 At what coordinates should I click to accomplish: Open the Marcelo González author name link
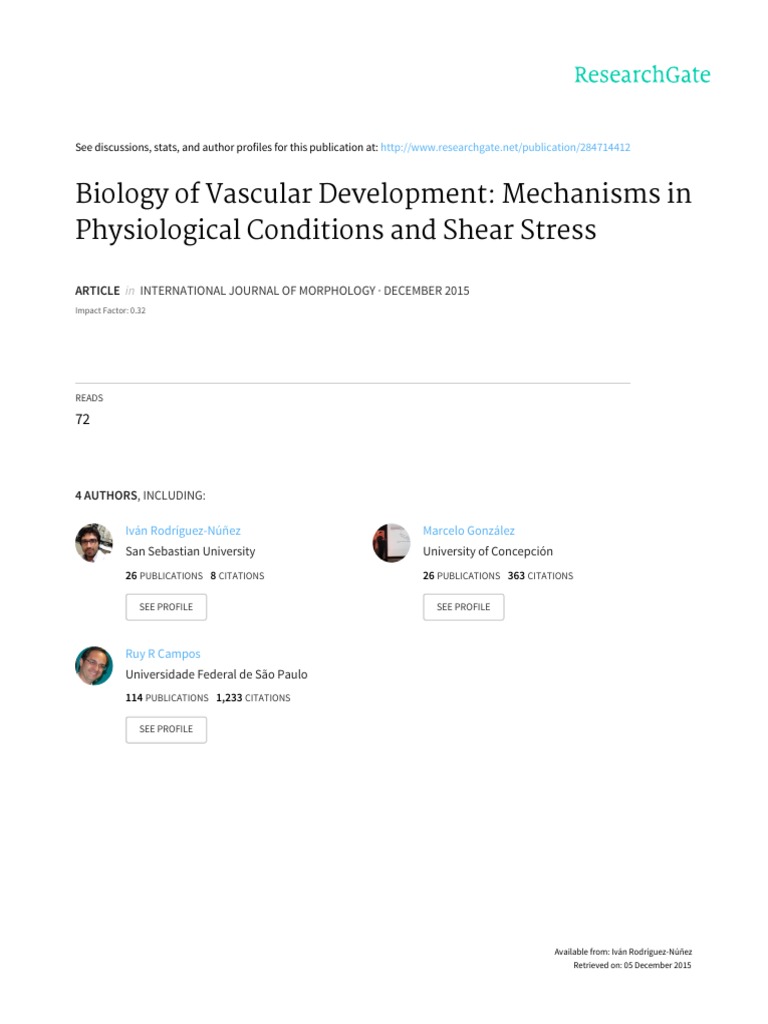[x=468, y=531]
